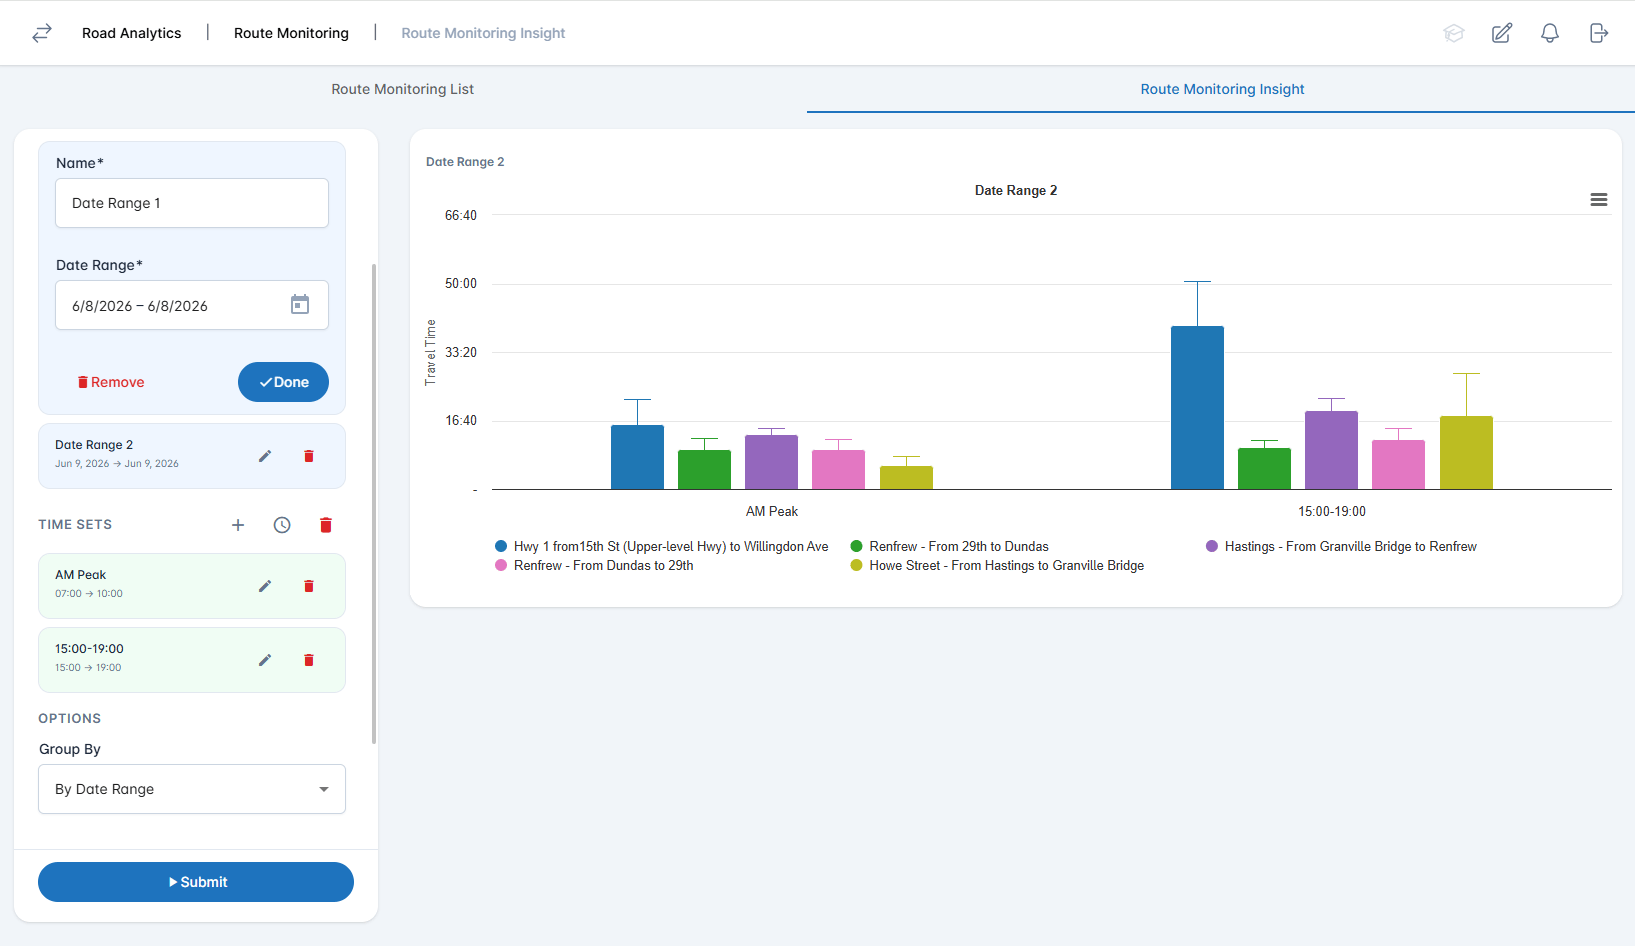
Task: Click the 15:00-19:00 time set name
Action: (x=89, y=649)
